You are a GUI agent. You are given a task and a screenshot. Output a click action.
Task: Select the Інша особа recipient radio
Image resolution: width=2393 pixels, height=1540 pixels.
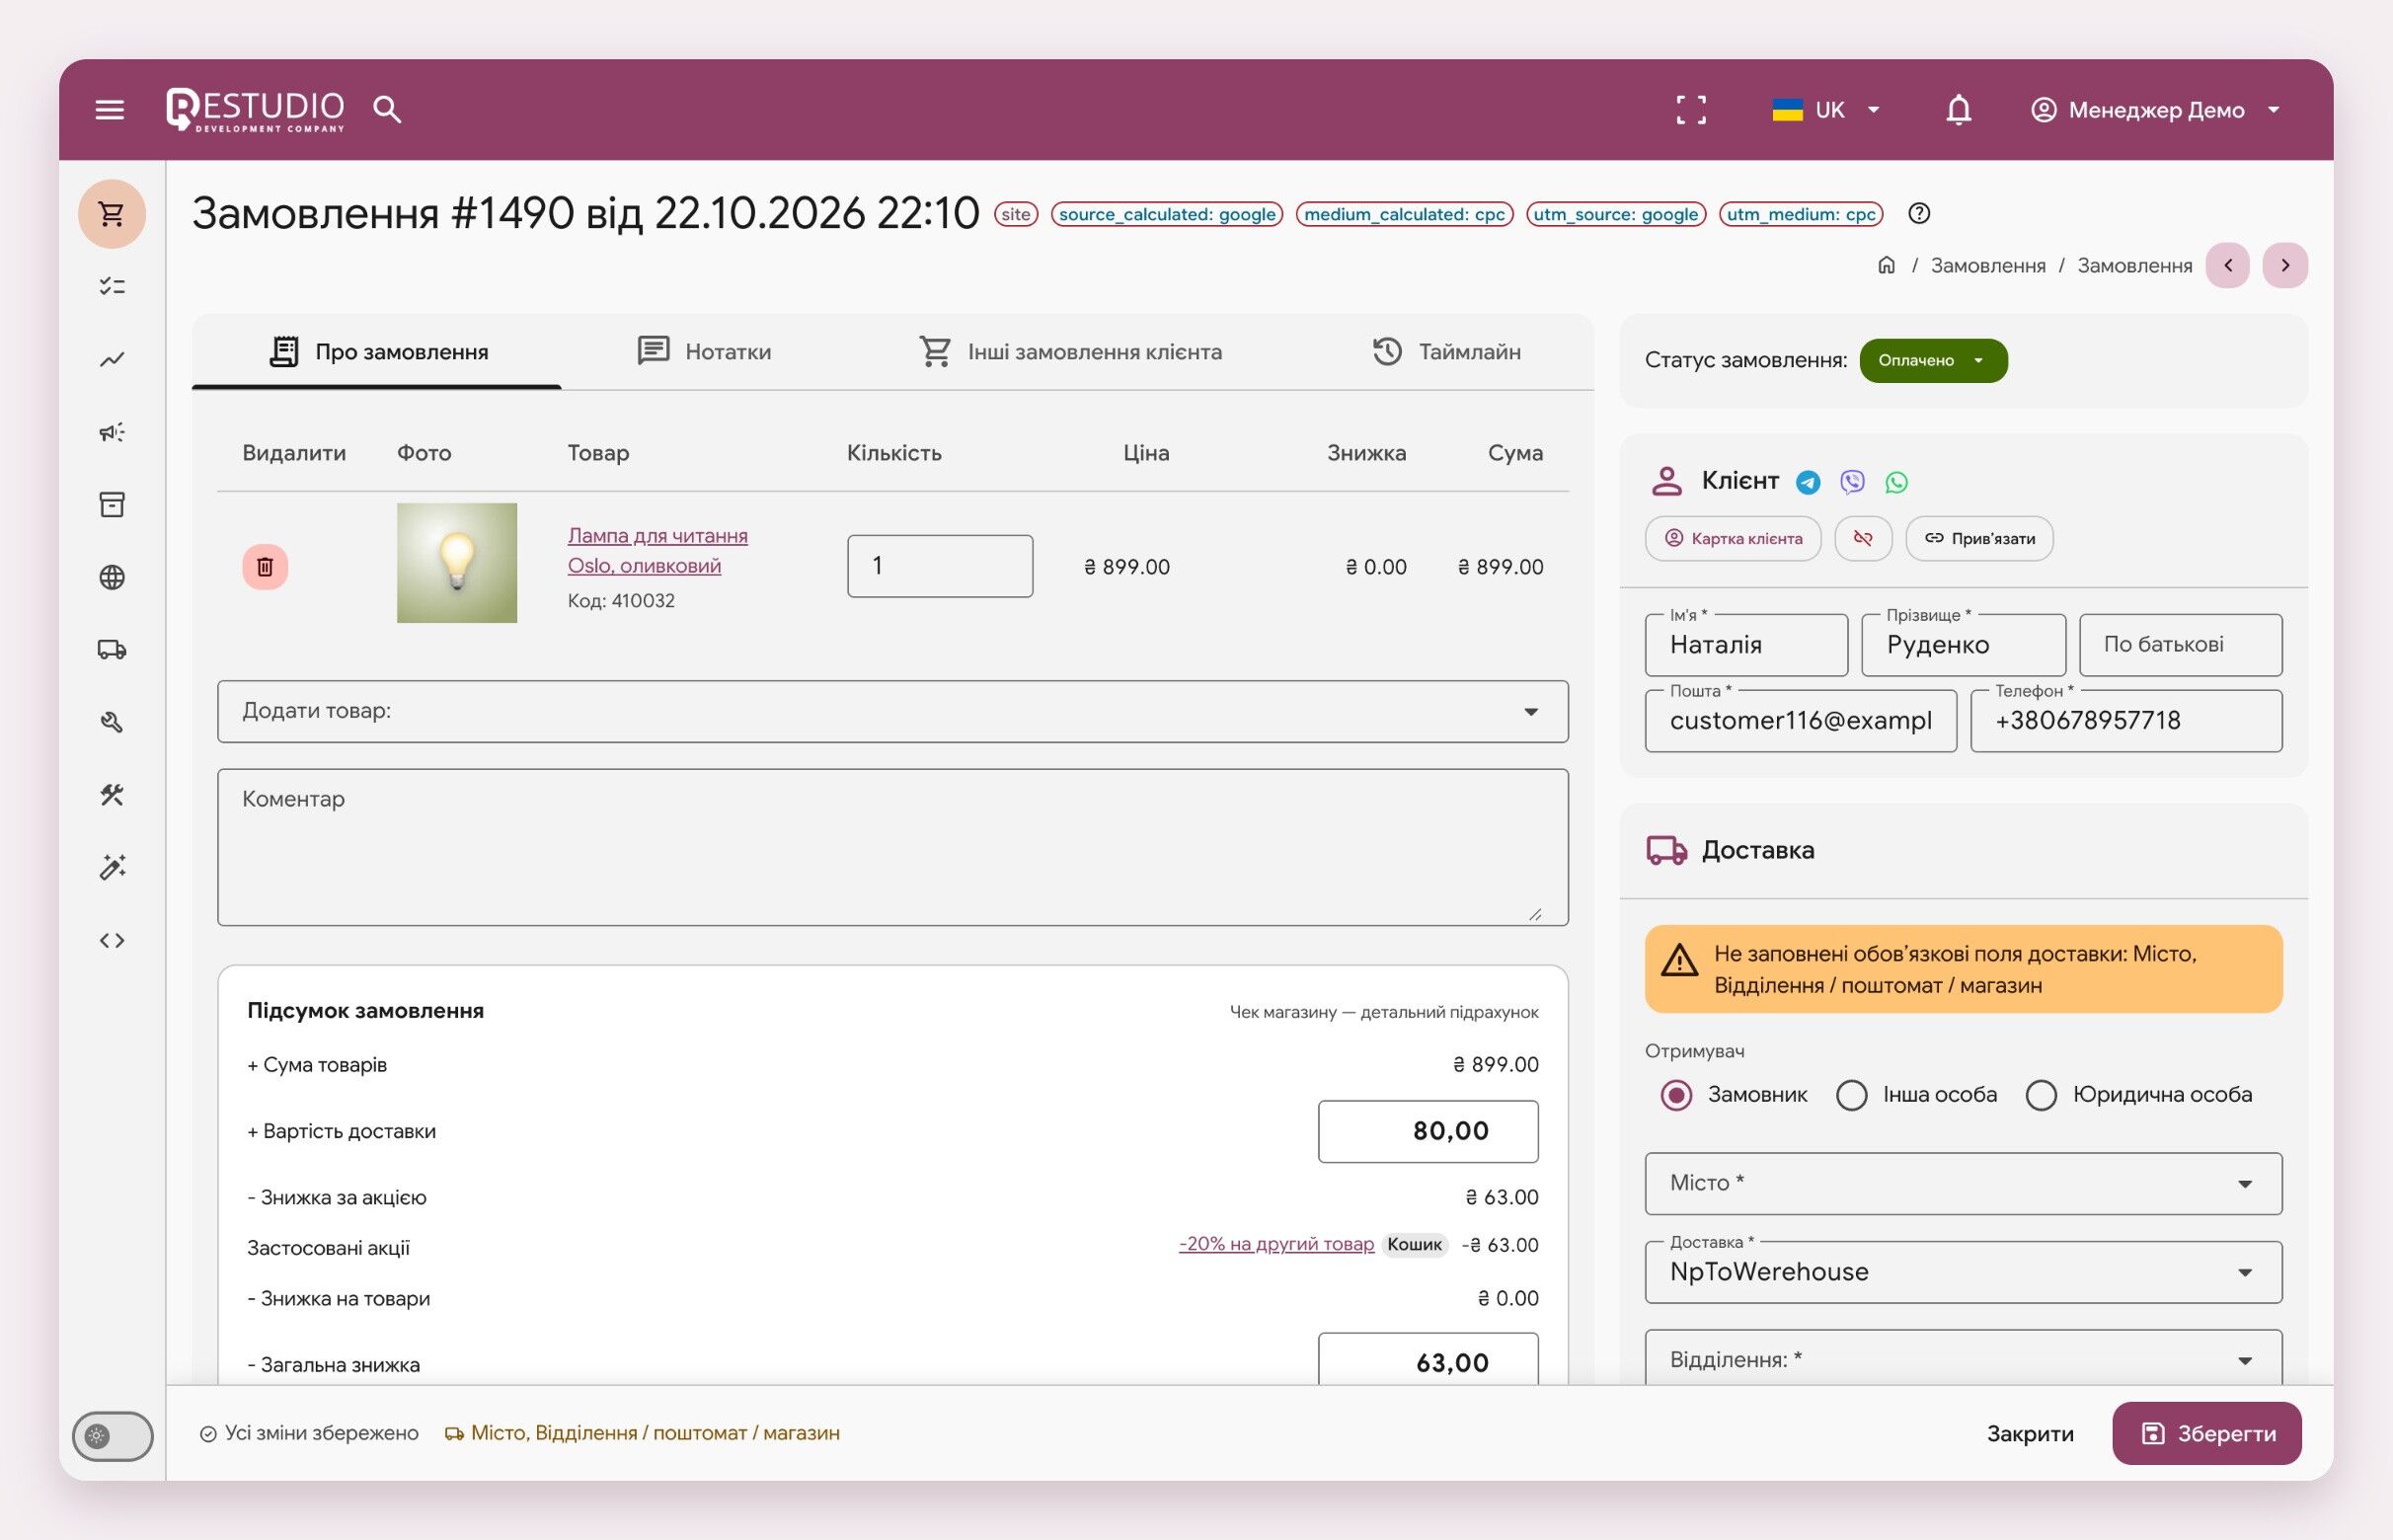coord(1851,1095)
